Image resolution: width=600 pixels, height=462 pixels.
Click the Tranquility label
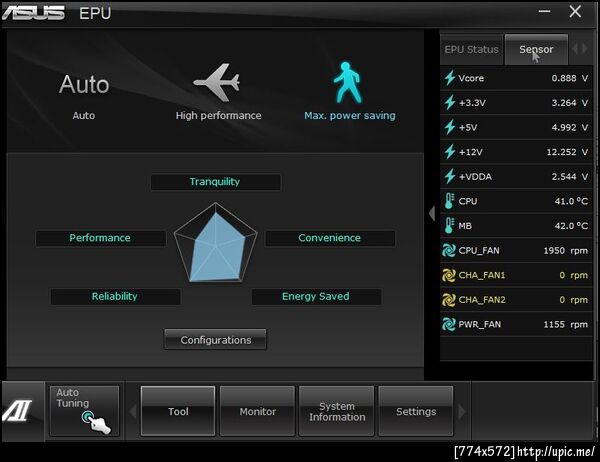coord(215,182)
